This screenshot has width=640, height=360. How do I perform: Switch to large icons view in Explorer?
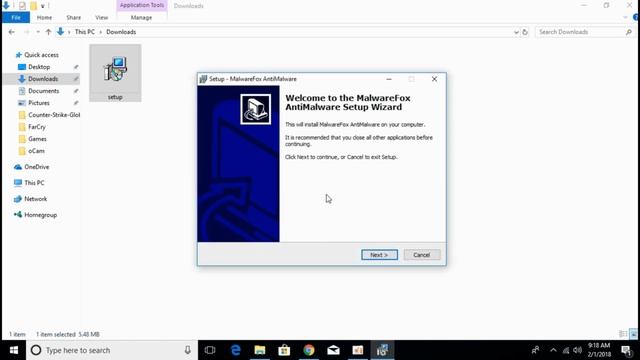click(633, 334)
